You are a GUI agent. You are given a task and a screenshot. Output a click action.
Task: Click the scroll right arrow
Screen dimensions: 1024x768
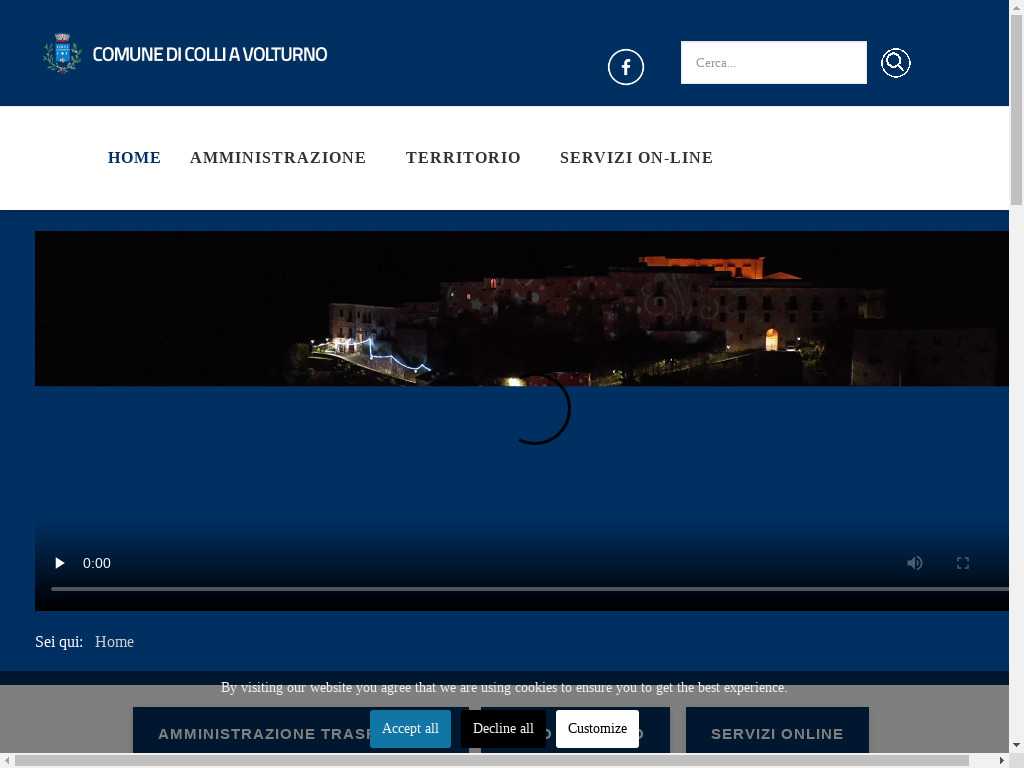(1002, 761)
